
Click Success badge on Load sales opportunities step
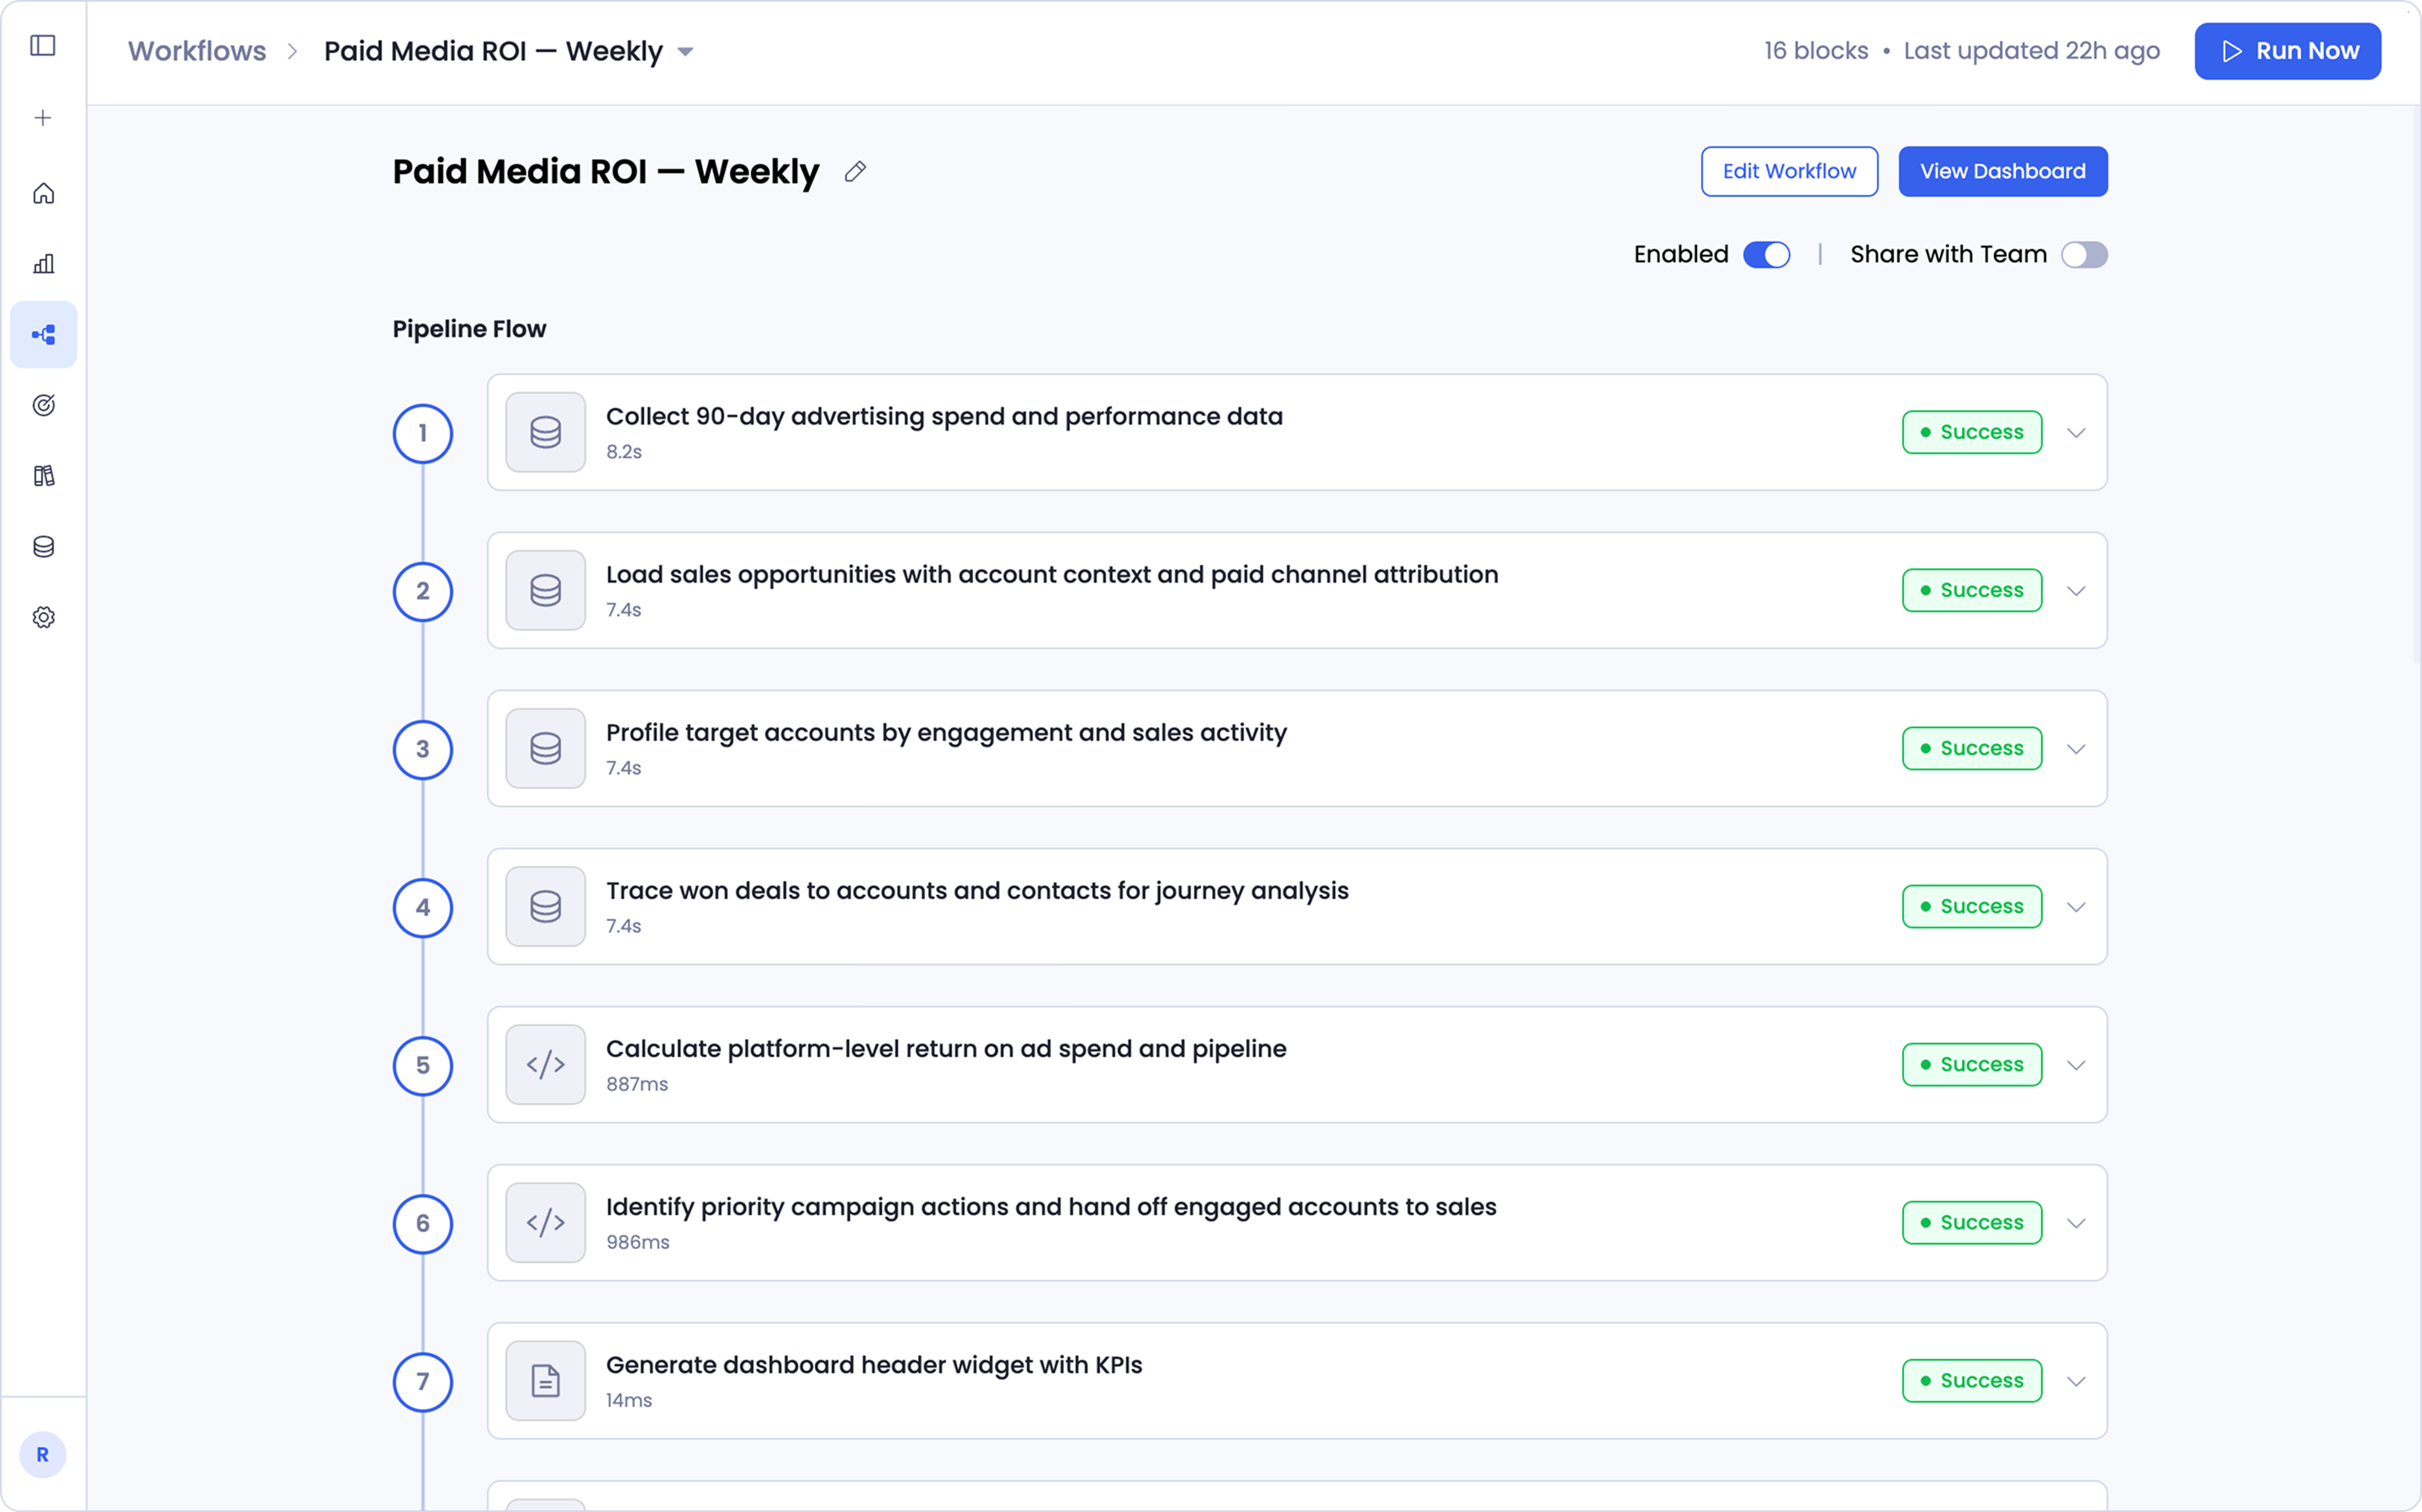(x=1972, y=590)
